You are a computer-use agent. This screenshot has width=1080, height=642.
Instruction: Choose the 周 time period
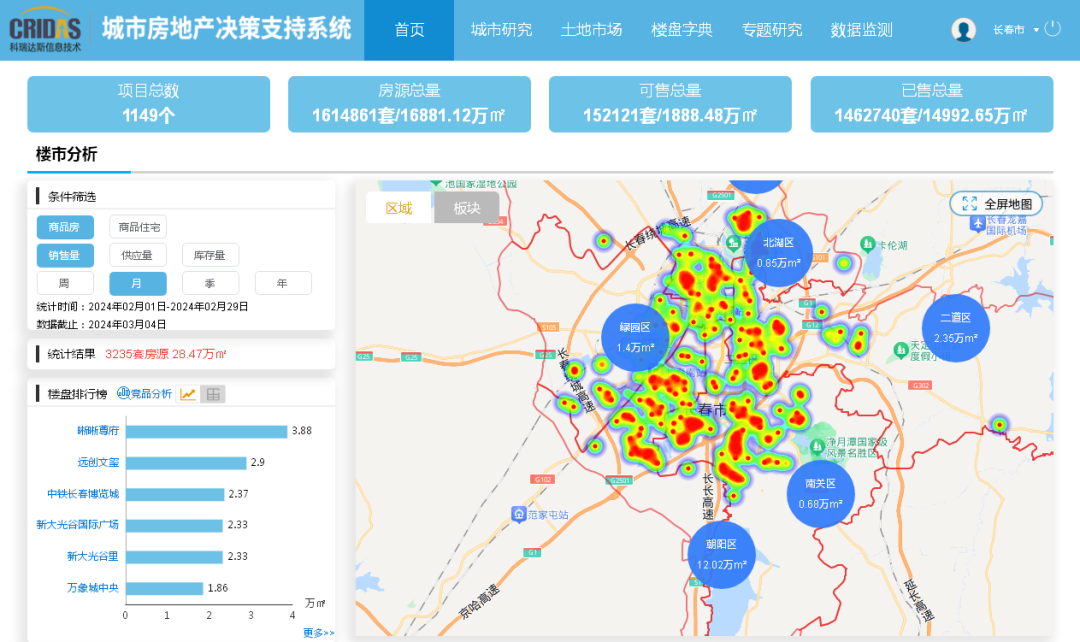point(65,283)
